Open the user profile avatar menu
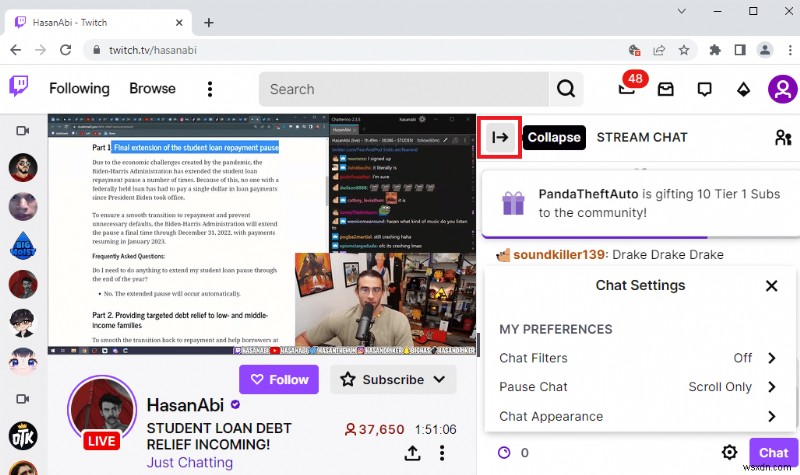This screenshot has width=800, height=475. point(783,89)
